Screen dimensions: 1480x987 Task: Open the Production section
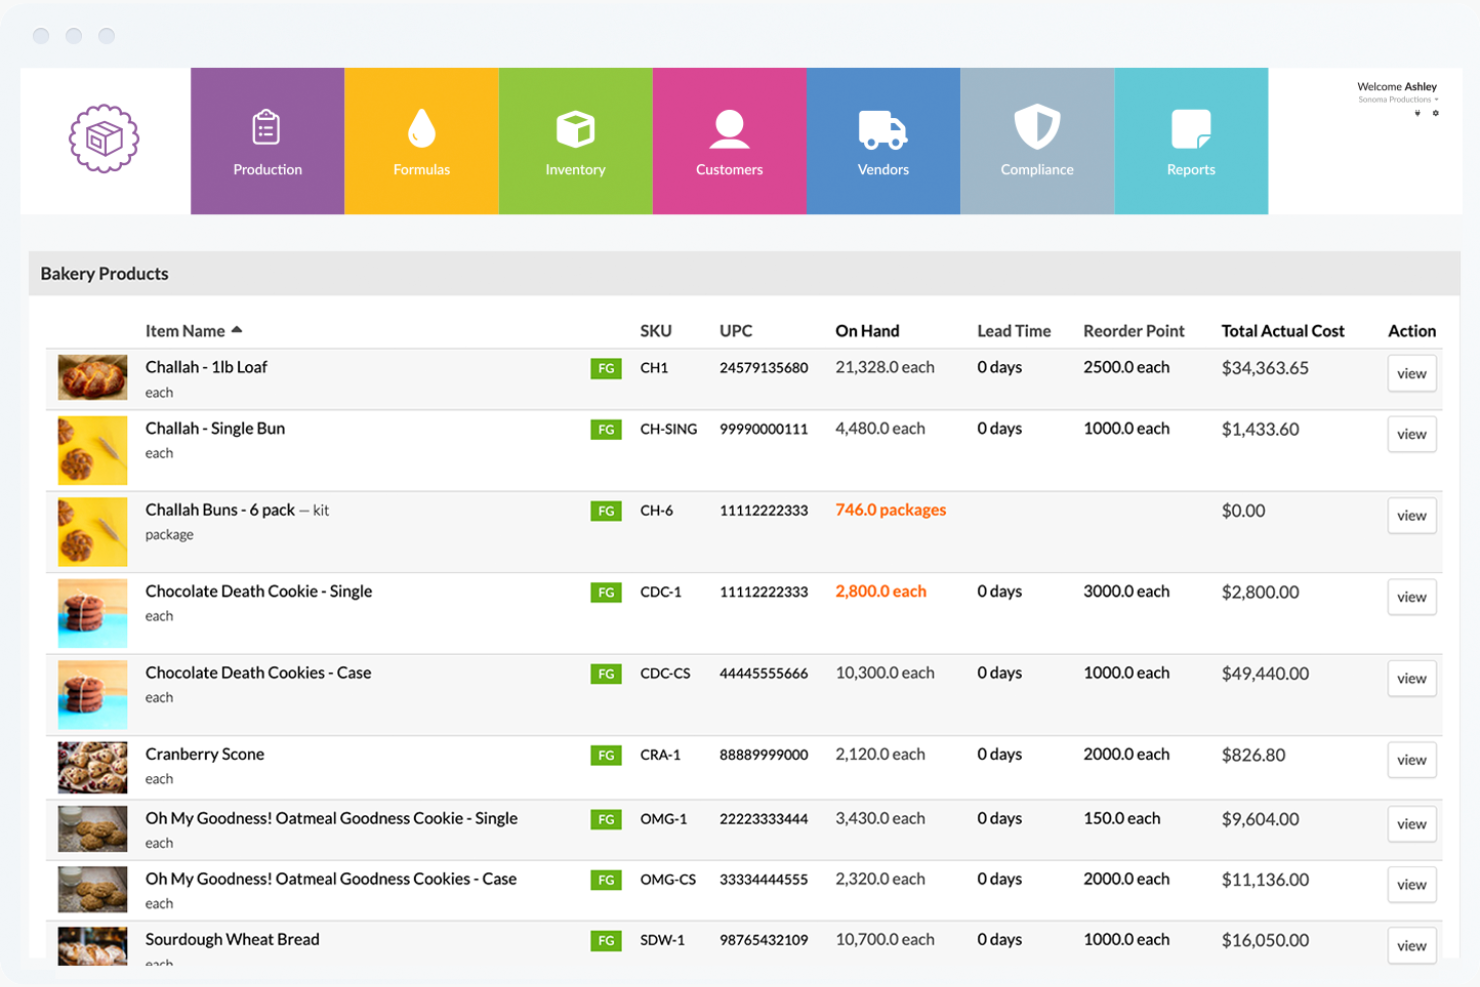click(268, 141)
